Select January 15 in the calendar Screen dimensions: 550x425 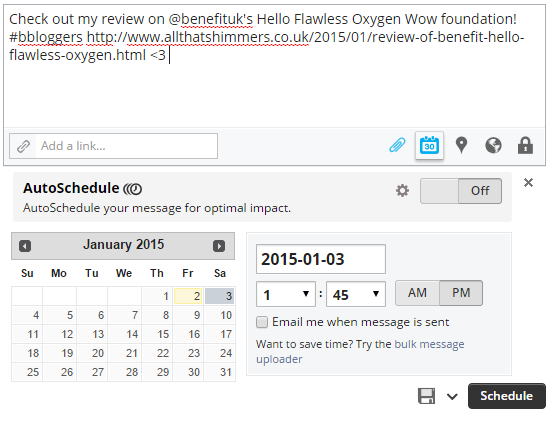click(x=158, y=334)
